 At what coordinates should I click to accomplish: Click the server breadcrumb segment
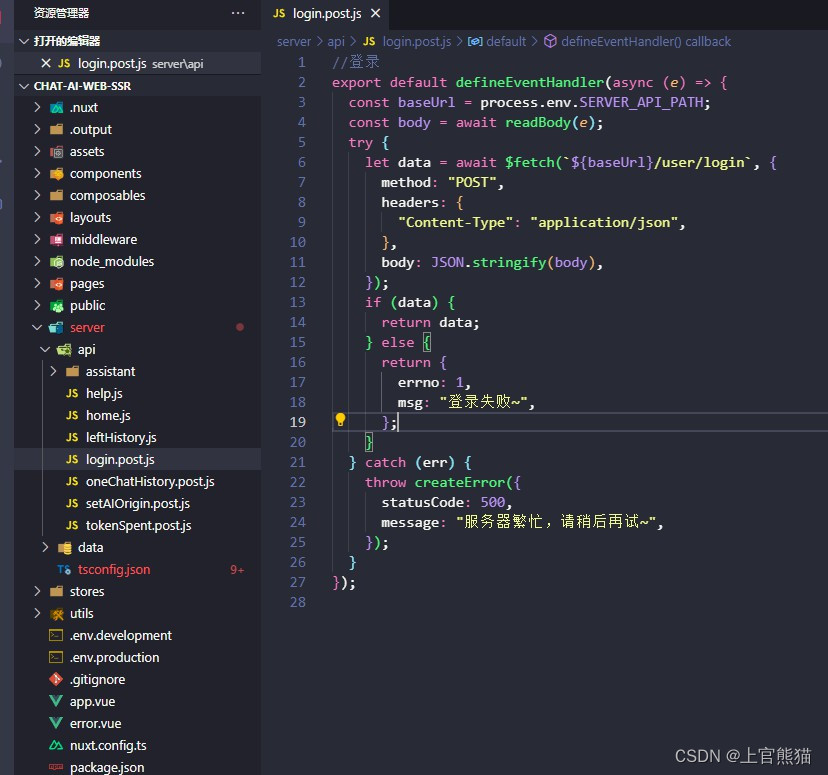tap(294, 42)
